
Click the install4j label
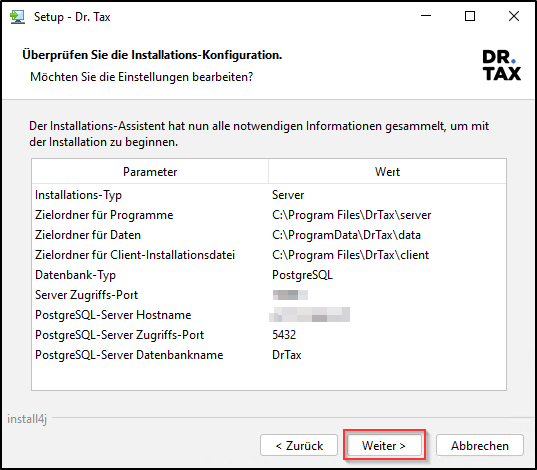[x=27, y=419]
